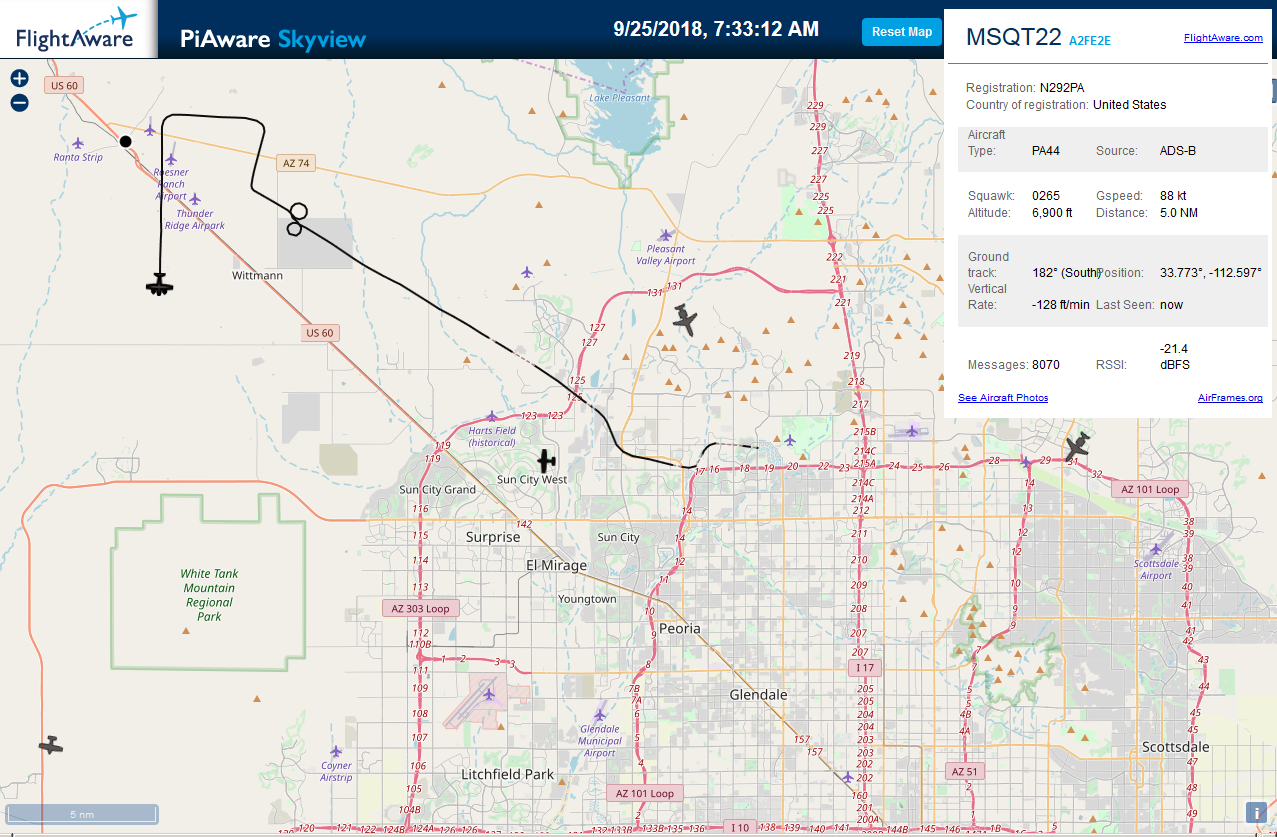The width and height of the screenshot is (1277, 837).
Task: Click the White Tank Mountain Regional Park label
Action: [209, 595]
